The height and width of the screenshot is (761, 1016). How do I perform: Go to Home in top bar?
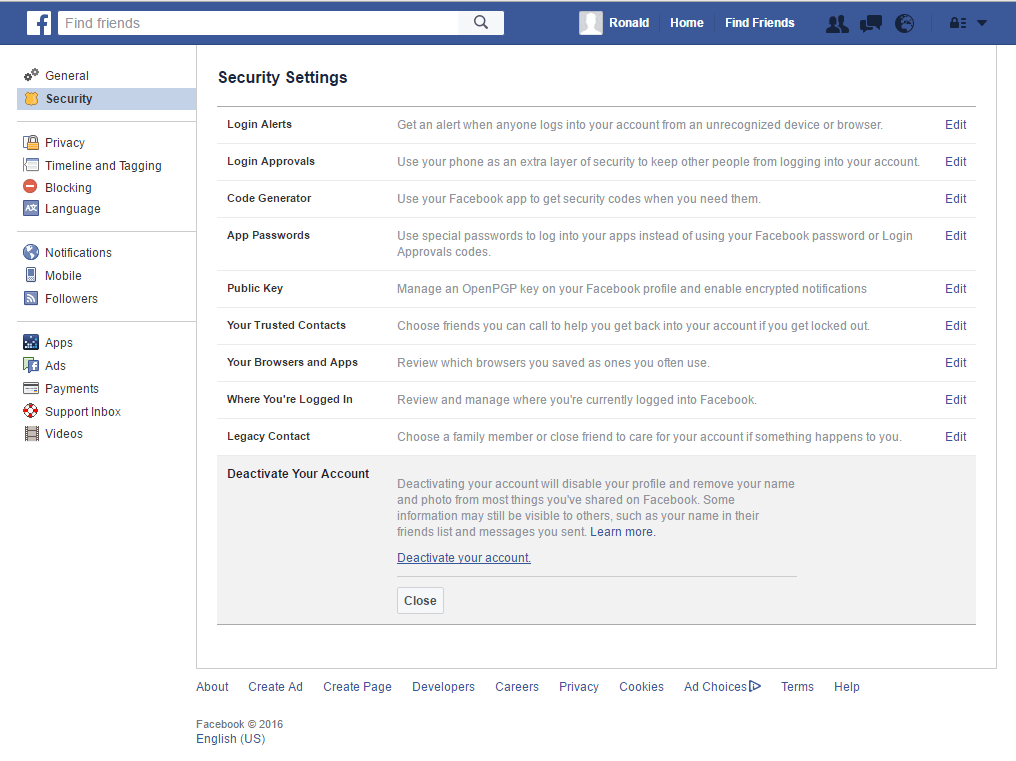(x=686, y=23)
